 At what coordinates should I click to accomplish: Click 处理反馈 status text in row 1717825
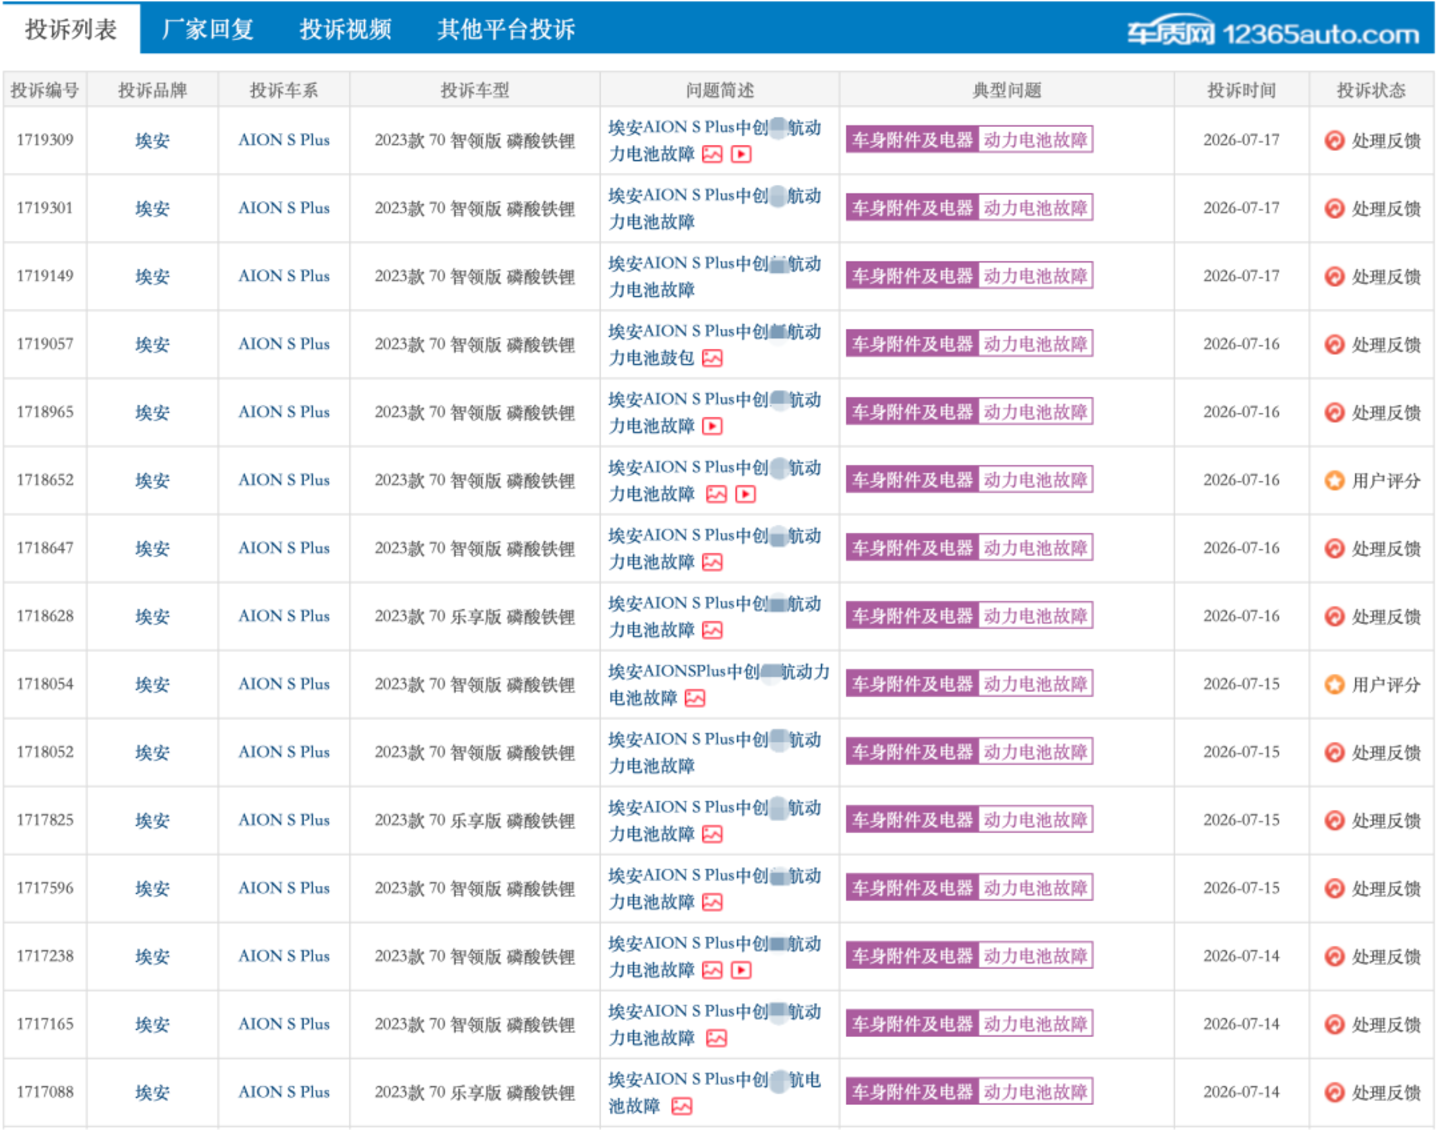(x=1386, y=821)
